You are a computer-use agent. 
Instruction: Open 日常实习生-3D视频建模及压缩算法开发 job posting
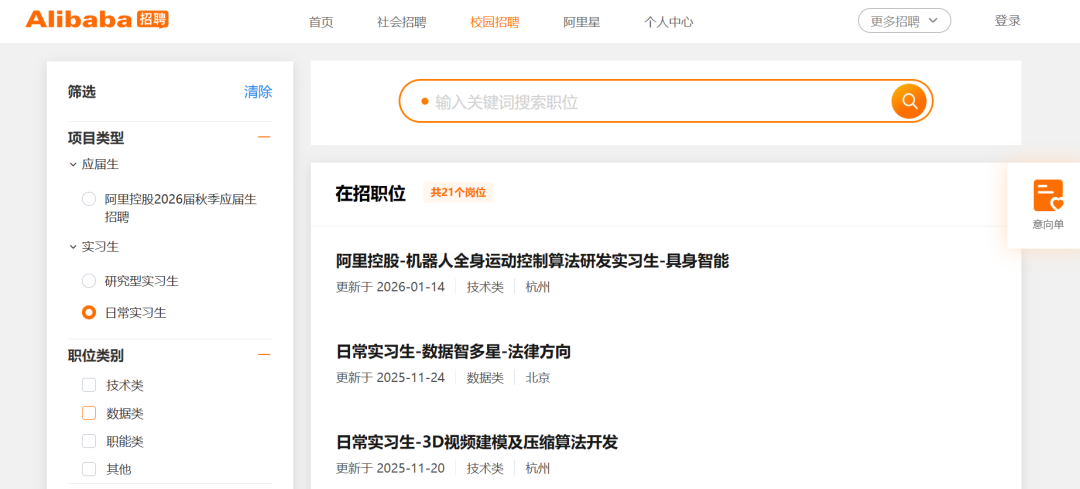[x=477, y=442]
